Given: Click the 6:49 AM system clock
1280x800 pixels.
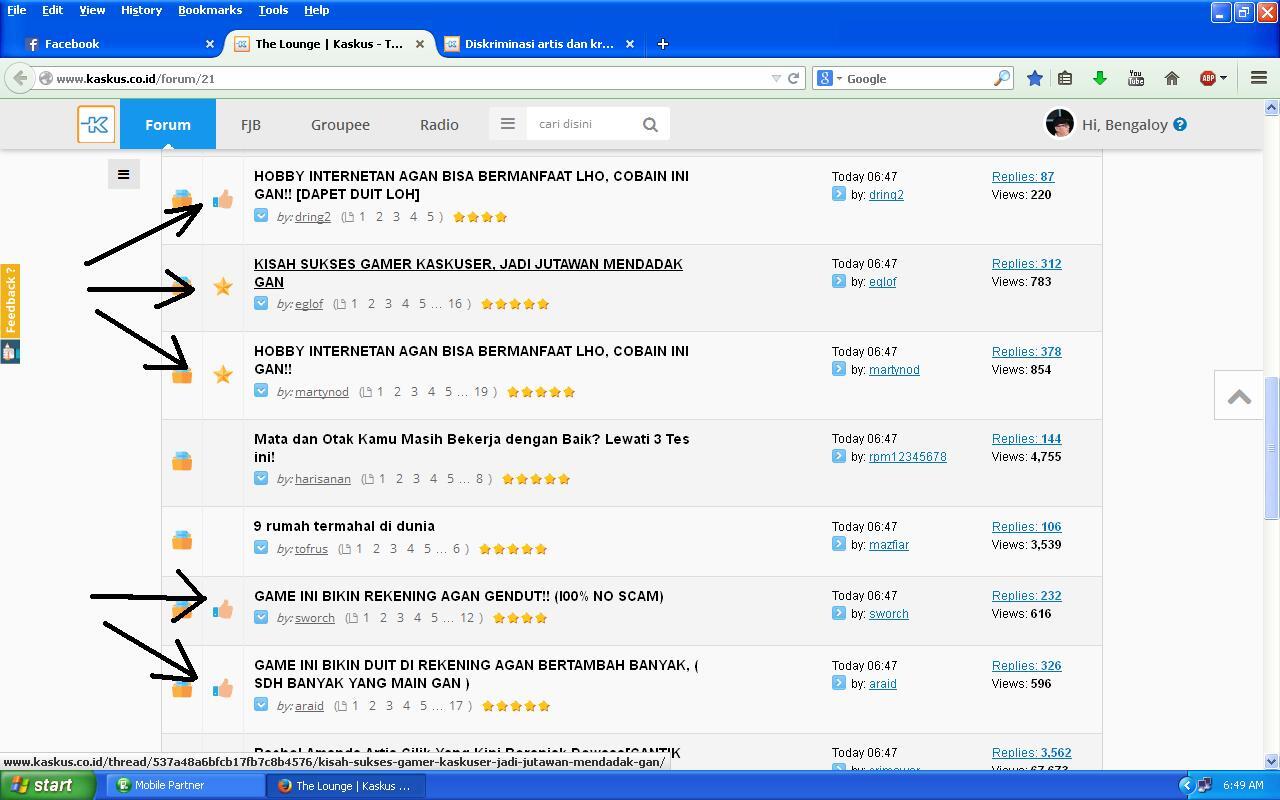Looking at the screenshot, I should pos(1243,785).
